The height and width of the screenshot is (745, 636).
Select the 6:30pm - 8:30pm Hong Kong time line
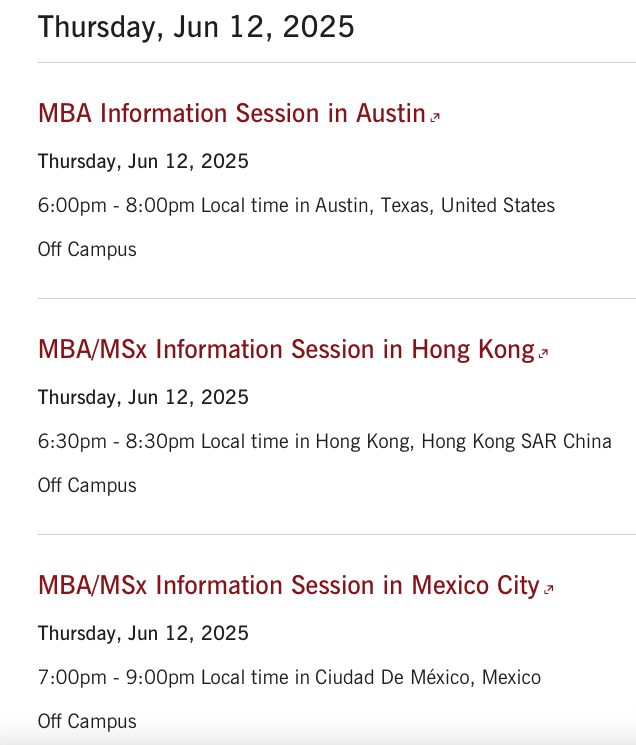click(325, 442)
